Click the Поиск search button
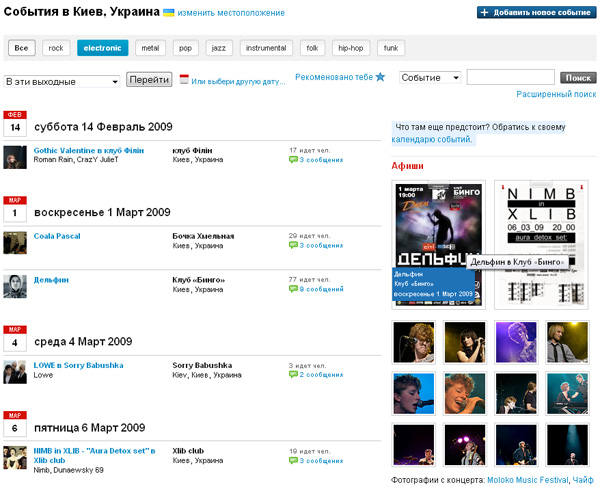This screenshot has height=487, width=600. (578, 78)
